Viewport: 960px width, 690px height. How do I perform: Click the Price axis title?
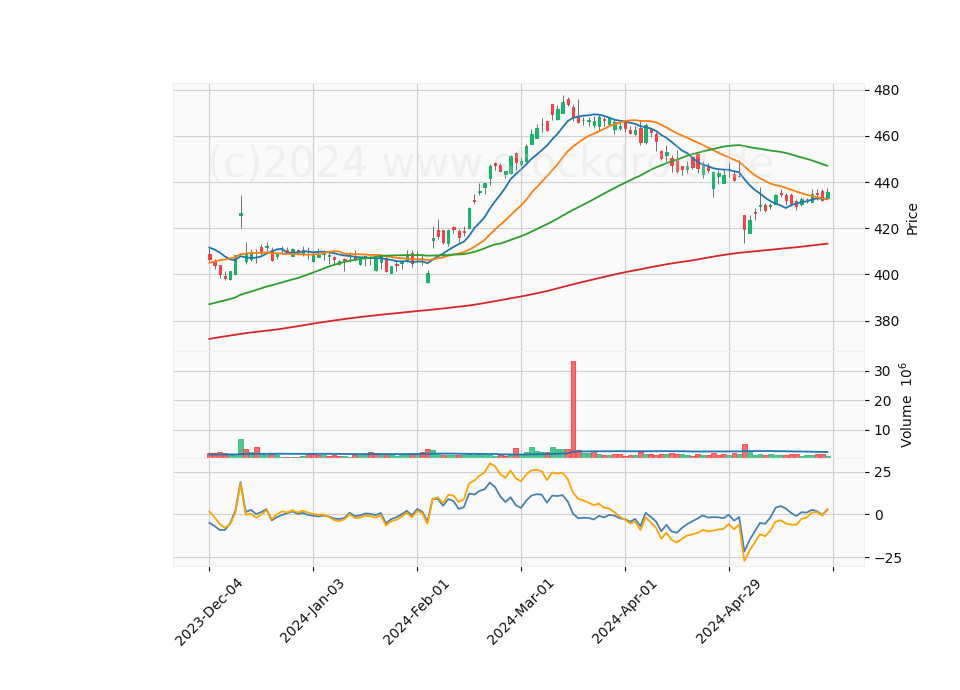pos(912,219)
